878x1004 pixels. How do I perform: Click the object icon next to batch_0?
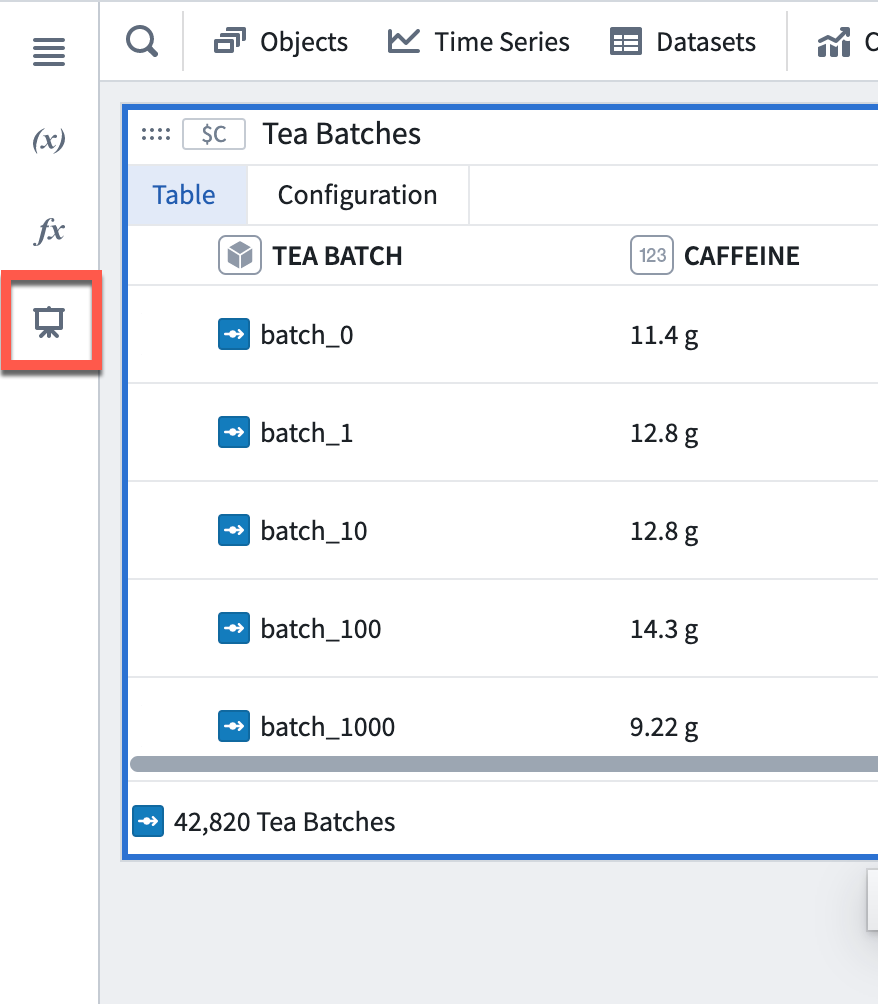[234, 334]
